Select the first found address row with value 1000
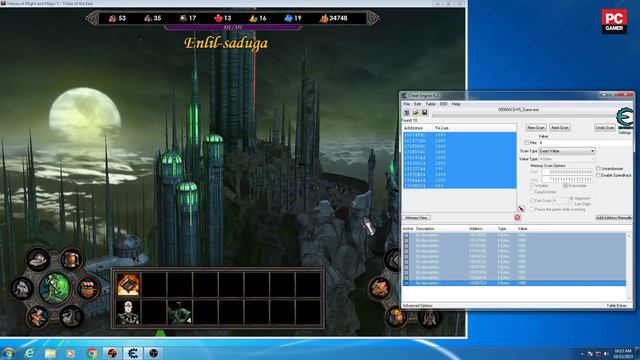640x360 pixels. click(x=459, y=135)
